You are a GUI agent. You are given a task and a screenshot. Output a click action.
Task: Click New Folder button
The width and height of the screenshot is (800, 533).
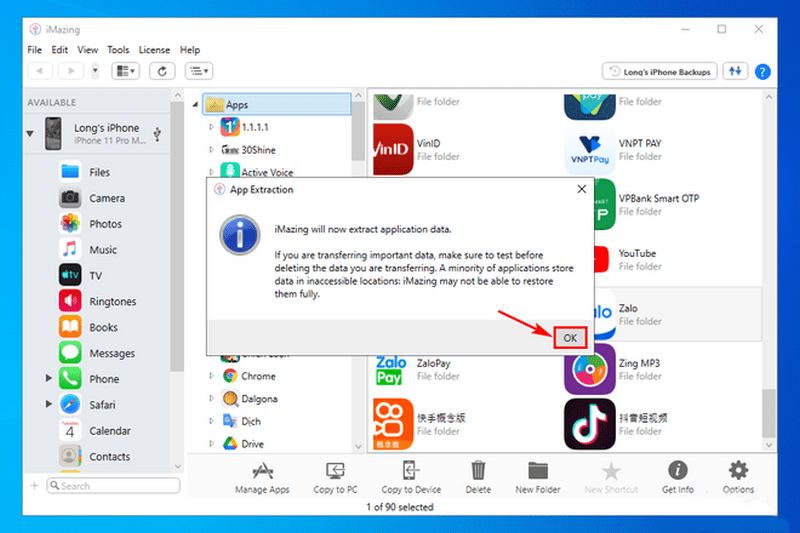[x=538, y=477]
